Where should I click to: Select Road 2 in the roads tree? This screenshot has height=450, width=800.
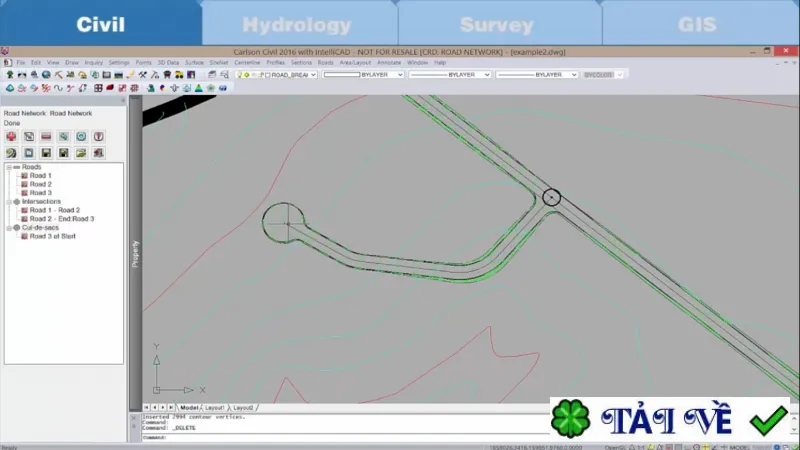(x=40, y=184)
